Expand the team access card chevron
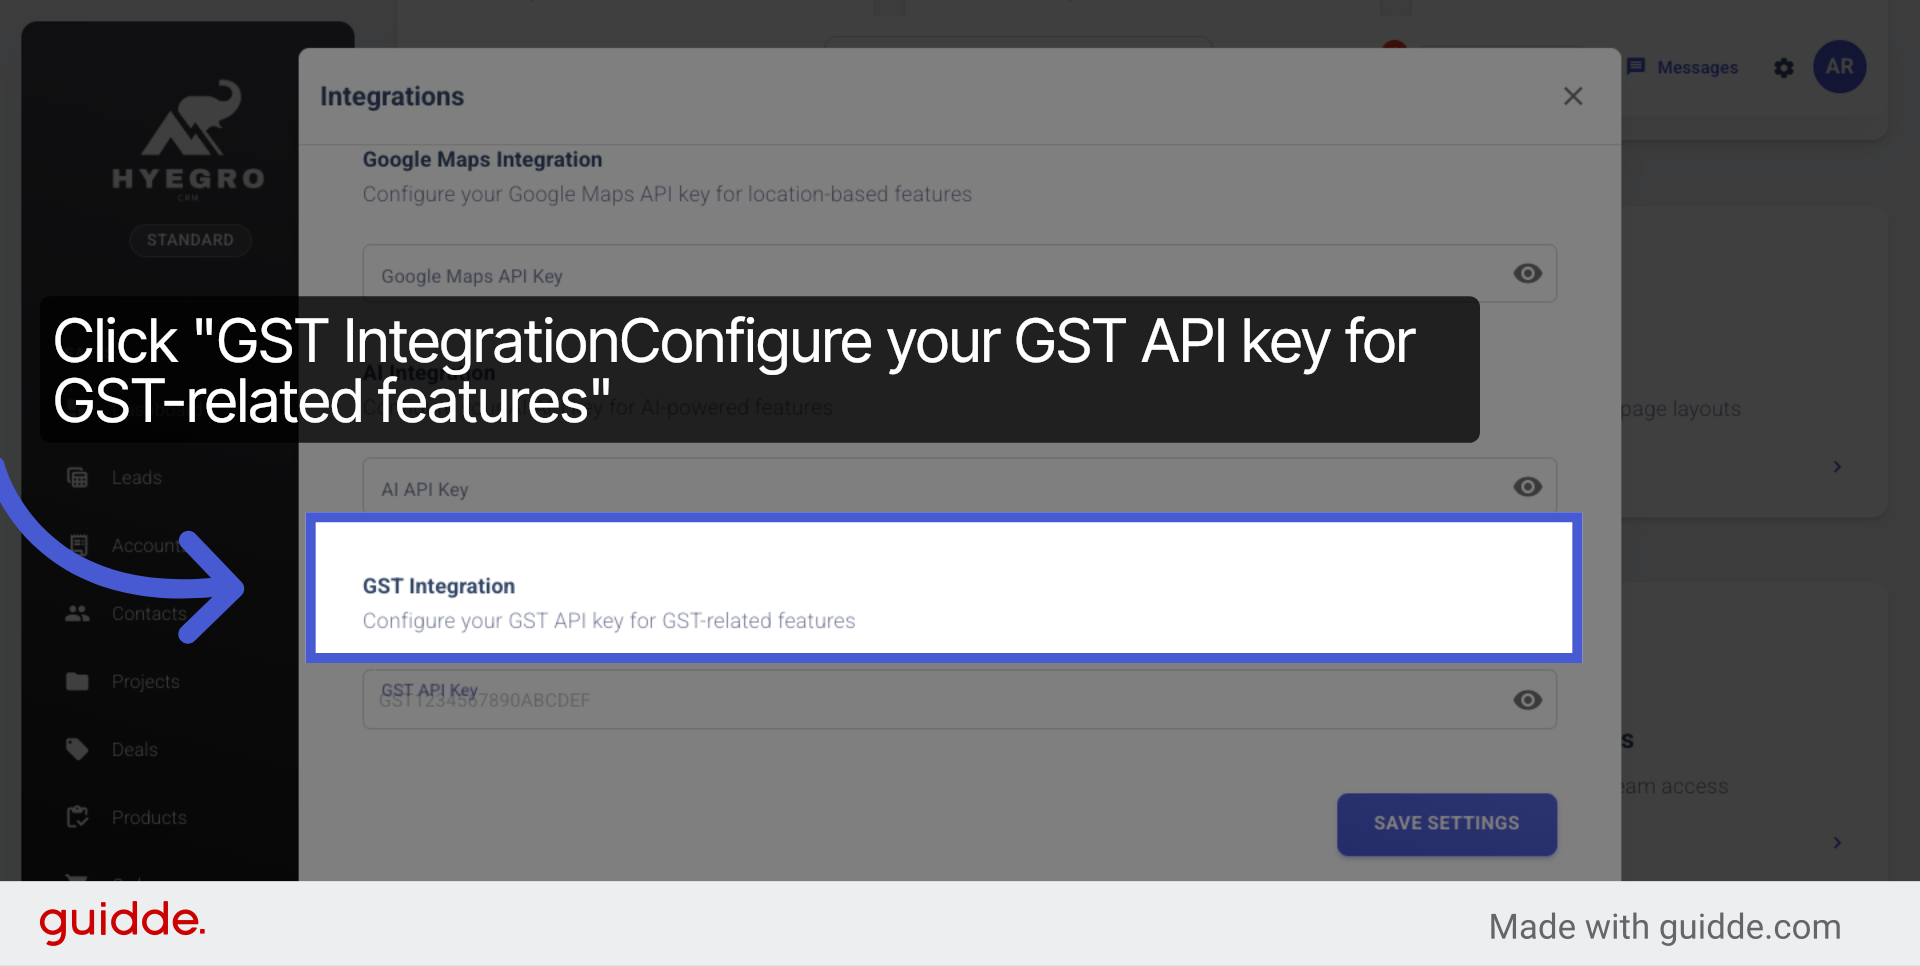Image resolution: width=1920 pixels, height=966 pixels. (x=1836, y=842)
